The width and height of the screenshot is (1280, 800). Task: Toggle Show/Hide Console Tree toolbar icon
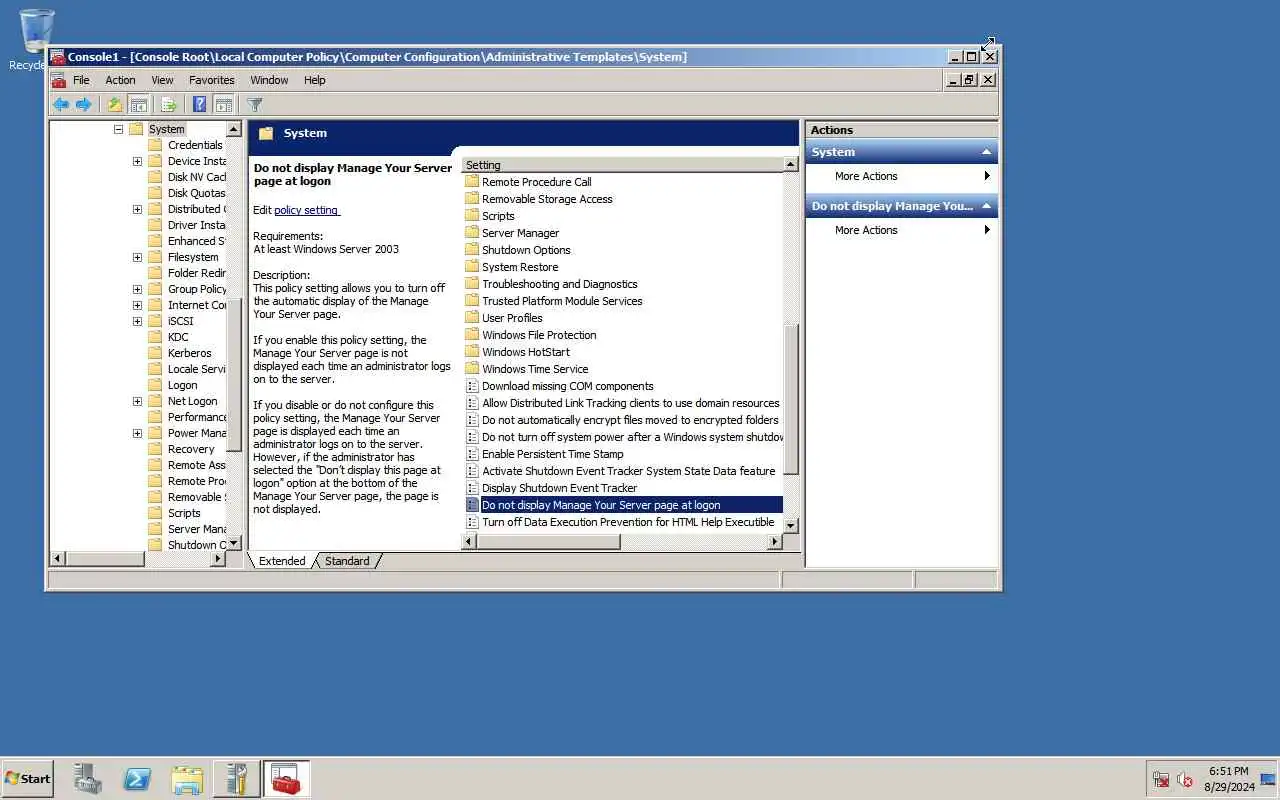[139, 104]
